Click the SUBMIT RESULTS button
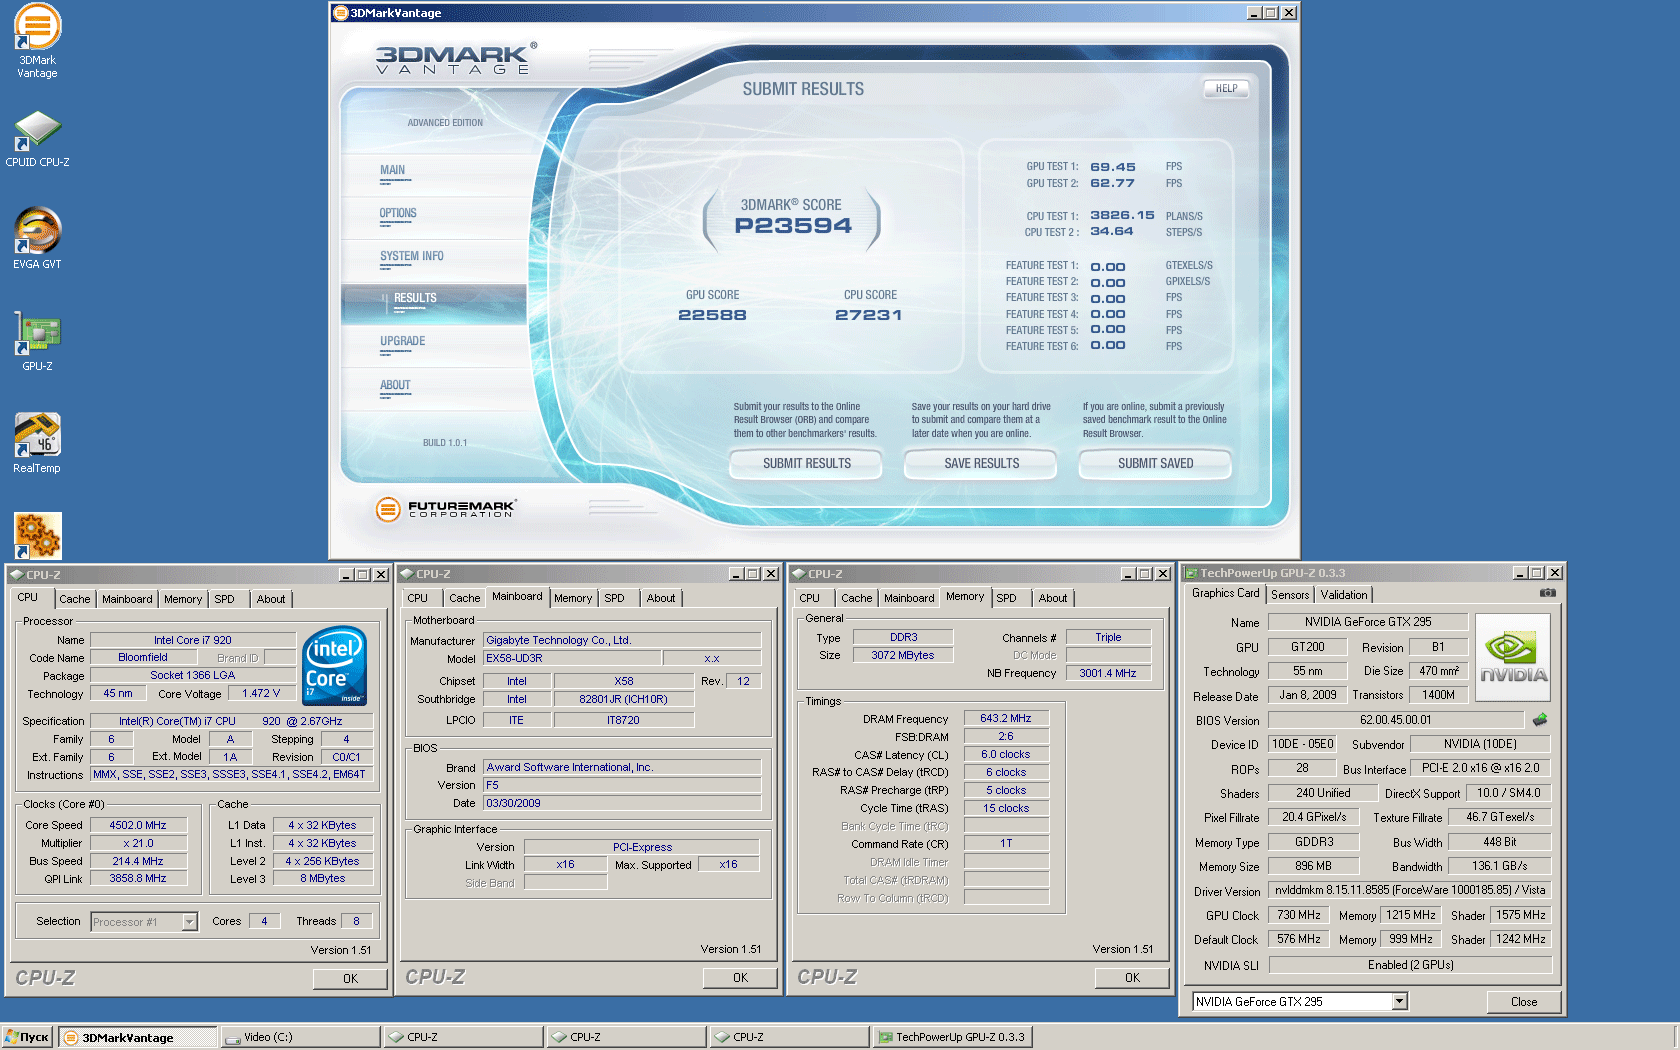 click(806, 463)
